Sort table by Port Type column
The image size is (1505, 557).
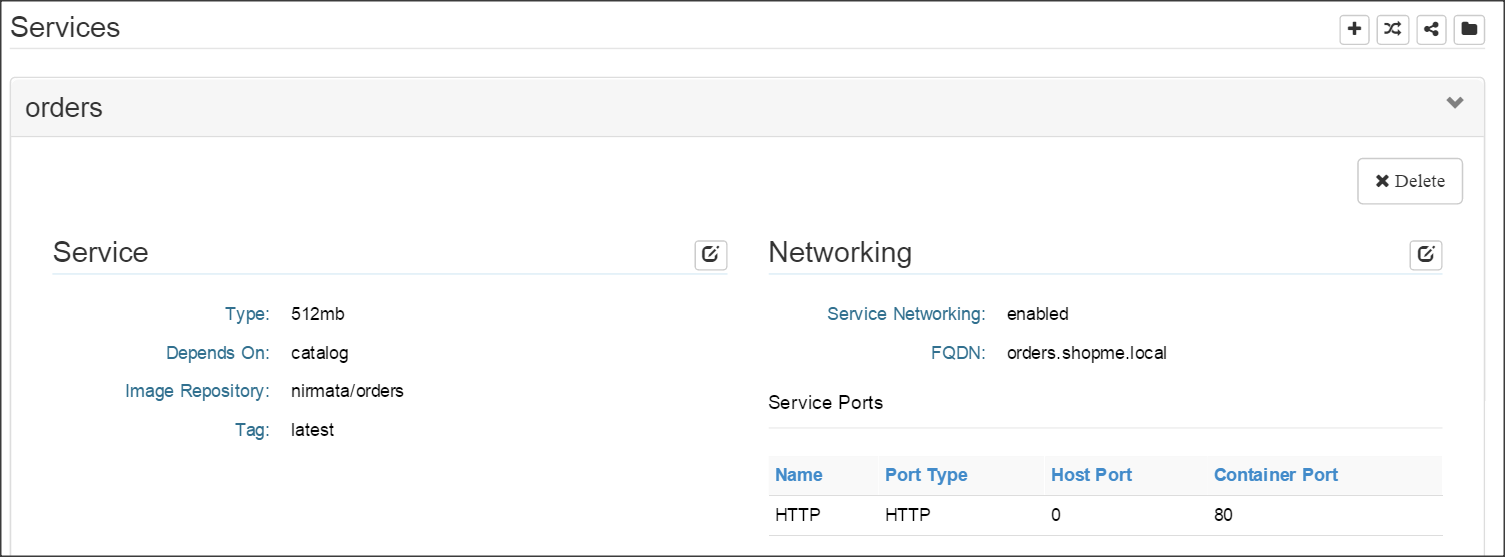pyautogui.click(x=926, y=475)
